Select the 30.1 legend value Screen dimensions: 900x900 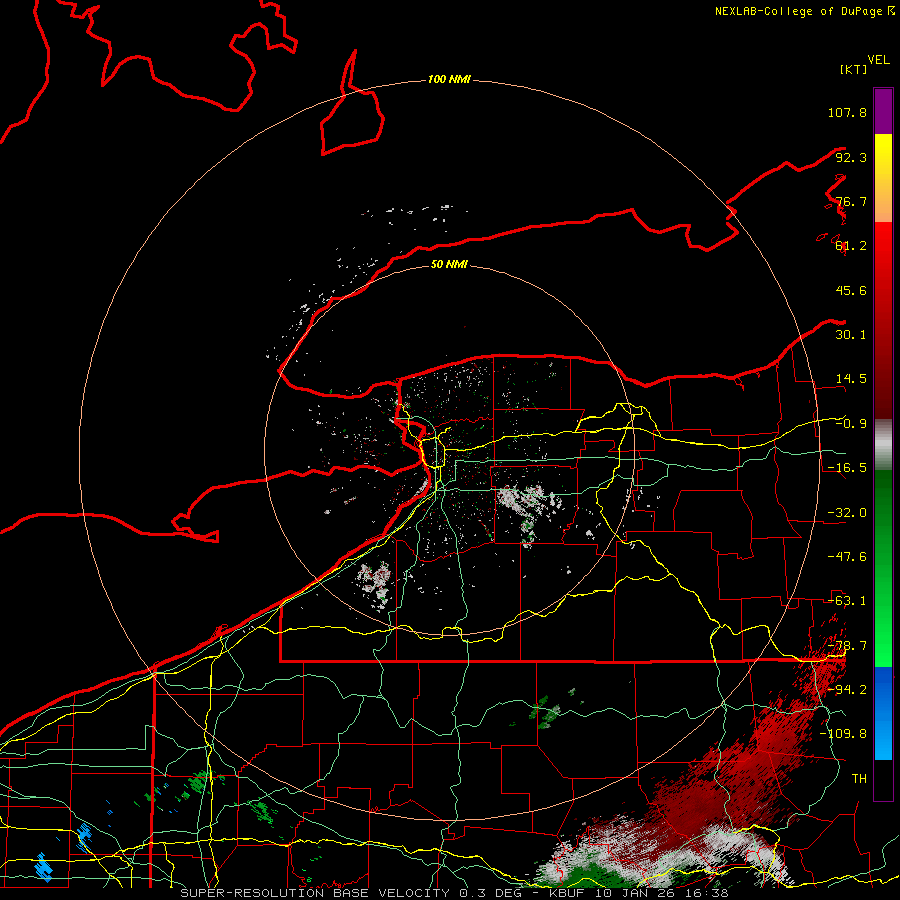coord(851,335)
